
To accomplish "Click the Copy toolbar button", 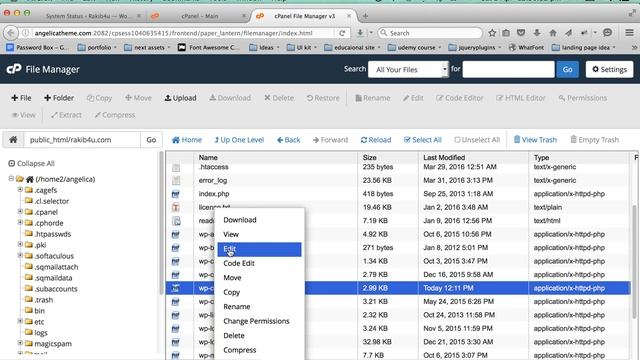I will click(99, 98).
